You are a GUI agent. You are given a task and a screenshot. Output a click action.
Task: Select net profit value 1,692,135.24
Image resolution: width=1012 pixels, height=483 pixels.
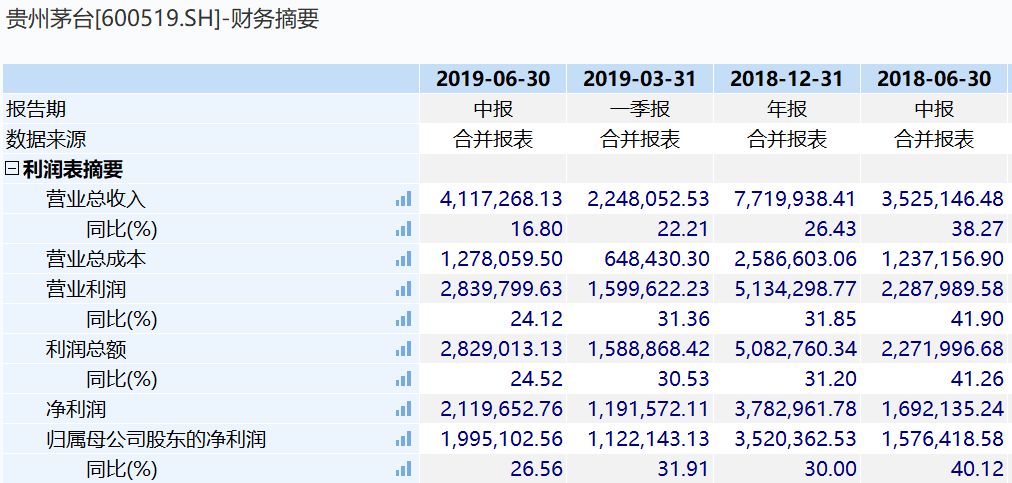pos(942,409)
